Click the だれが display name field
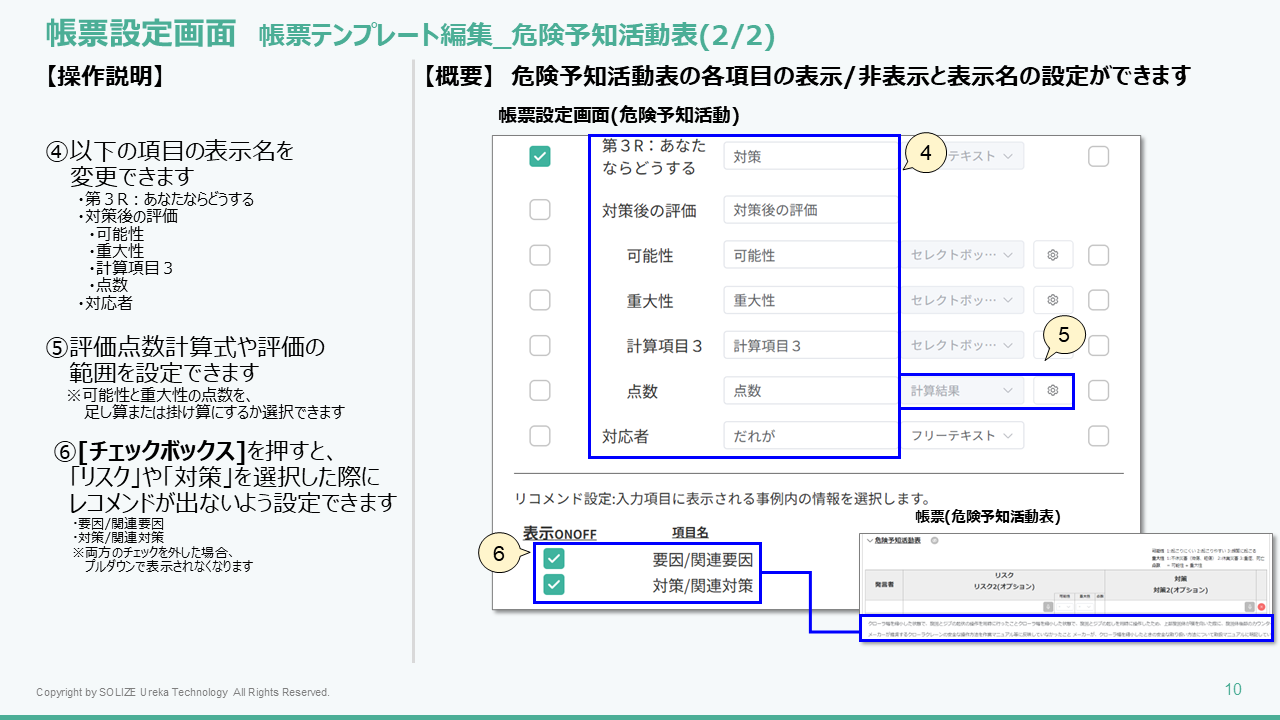The image size is (1280, 720). point(810,435)
